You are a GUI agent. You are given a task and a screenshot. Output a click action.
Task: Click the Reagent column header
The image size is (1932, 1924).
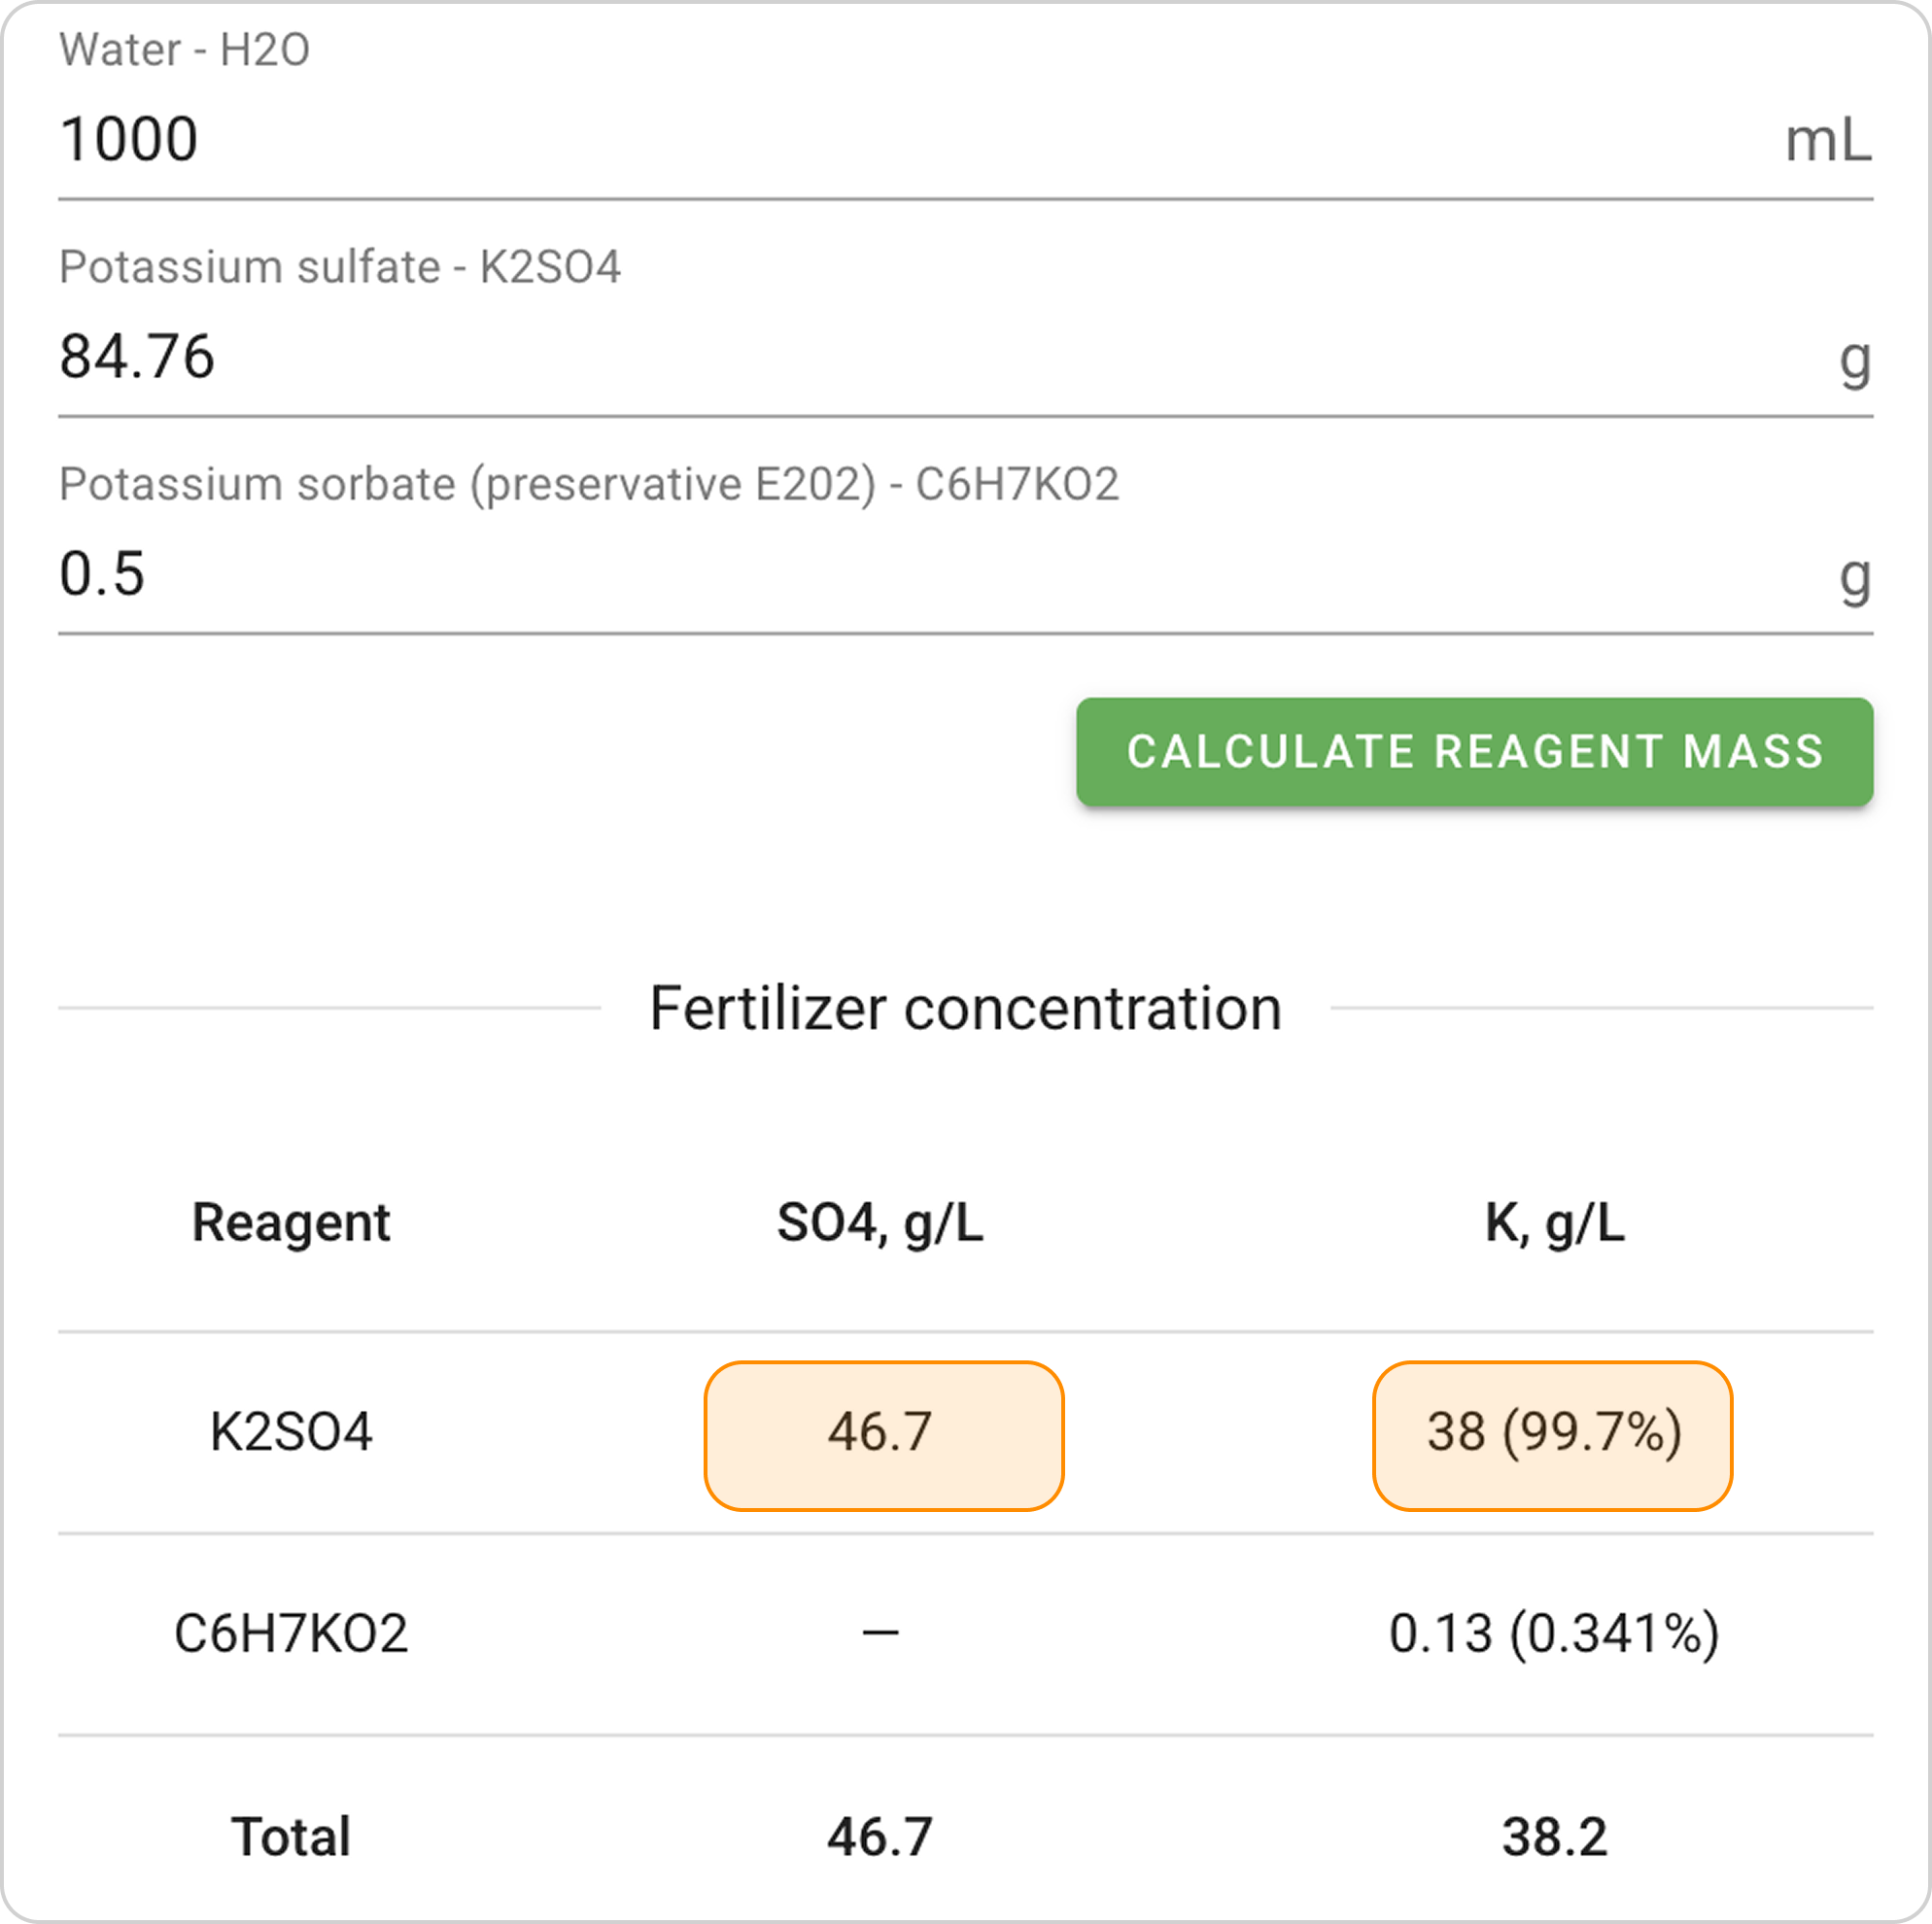290,1222
